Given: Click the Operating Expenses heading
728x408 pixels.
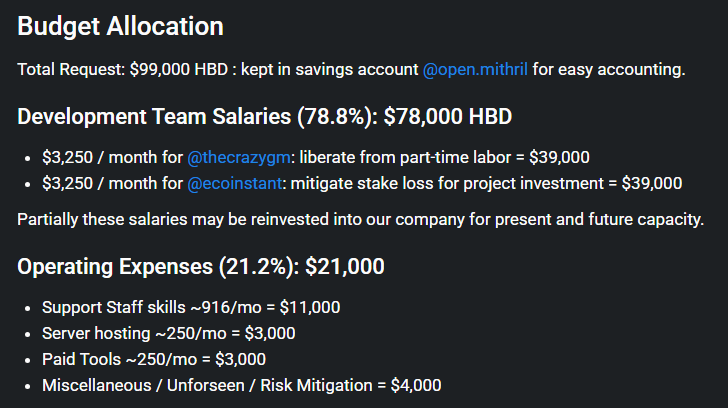Looking at the screenshot, I should [201, 266].
